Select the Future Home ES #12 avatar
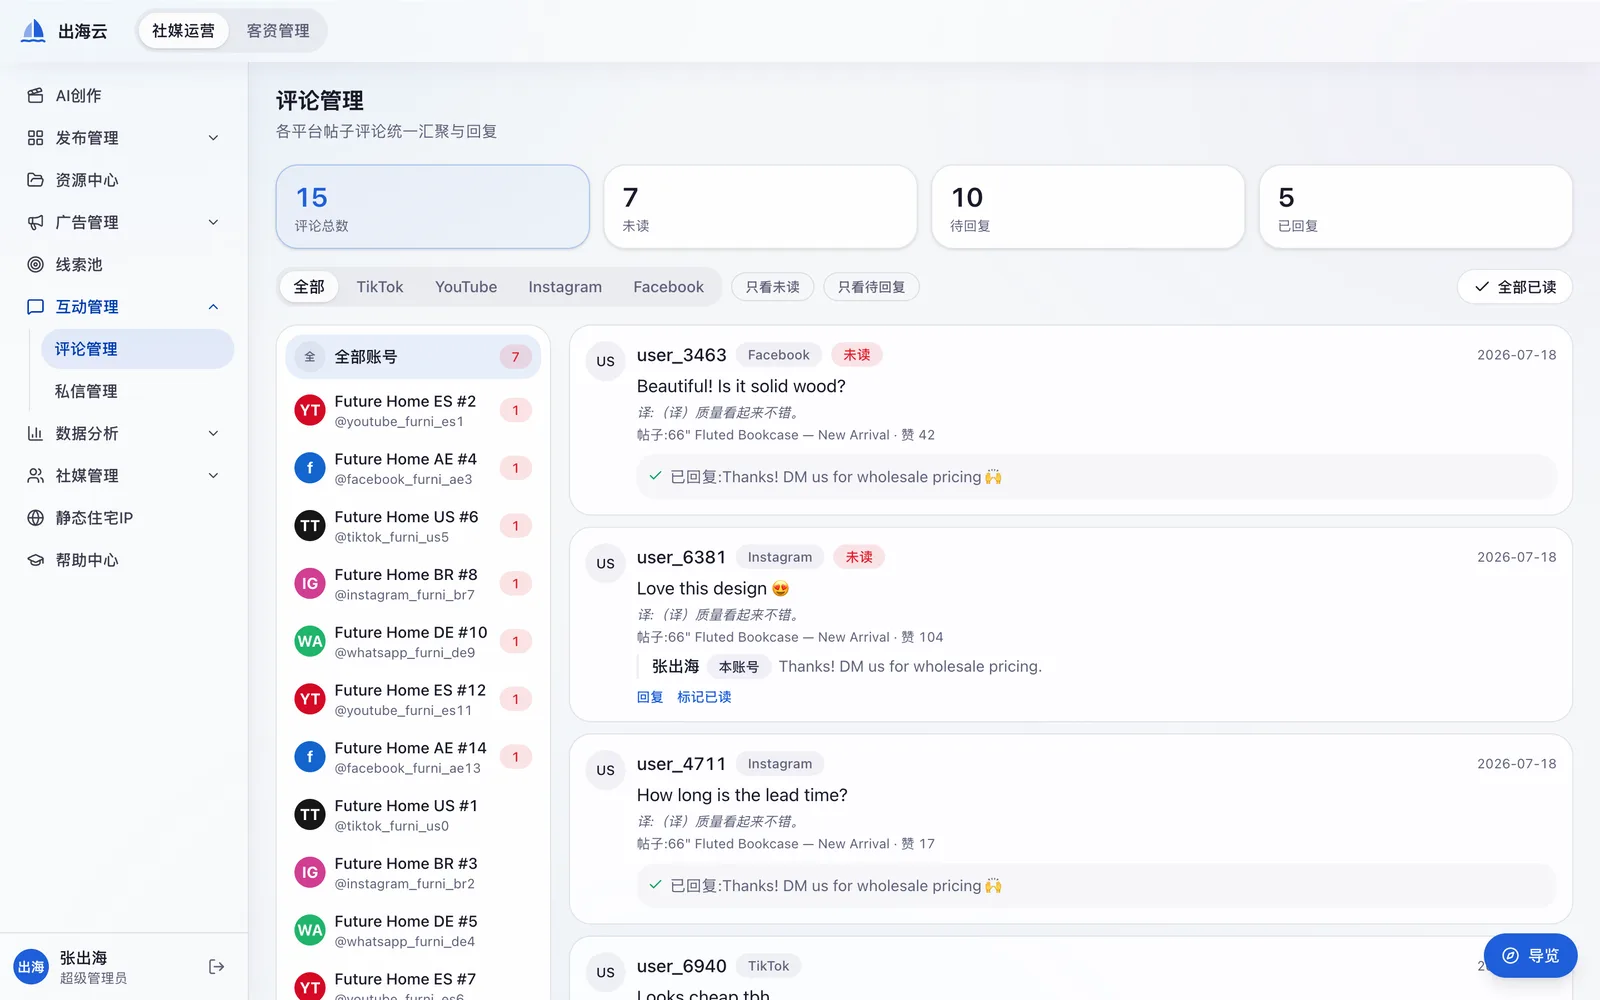Image resolution: width=1600 pixels, height=1000 pixels. [x=310, y=699]
